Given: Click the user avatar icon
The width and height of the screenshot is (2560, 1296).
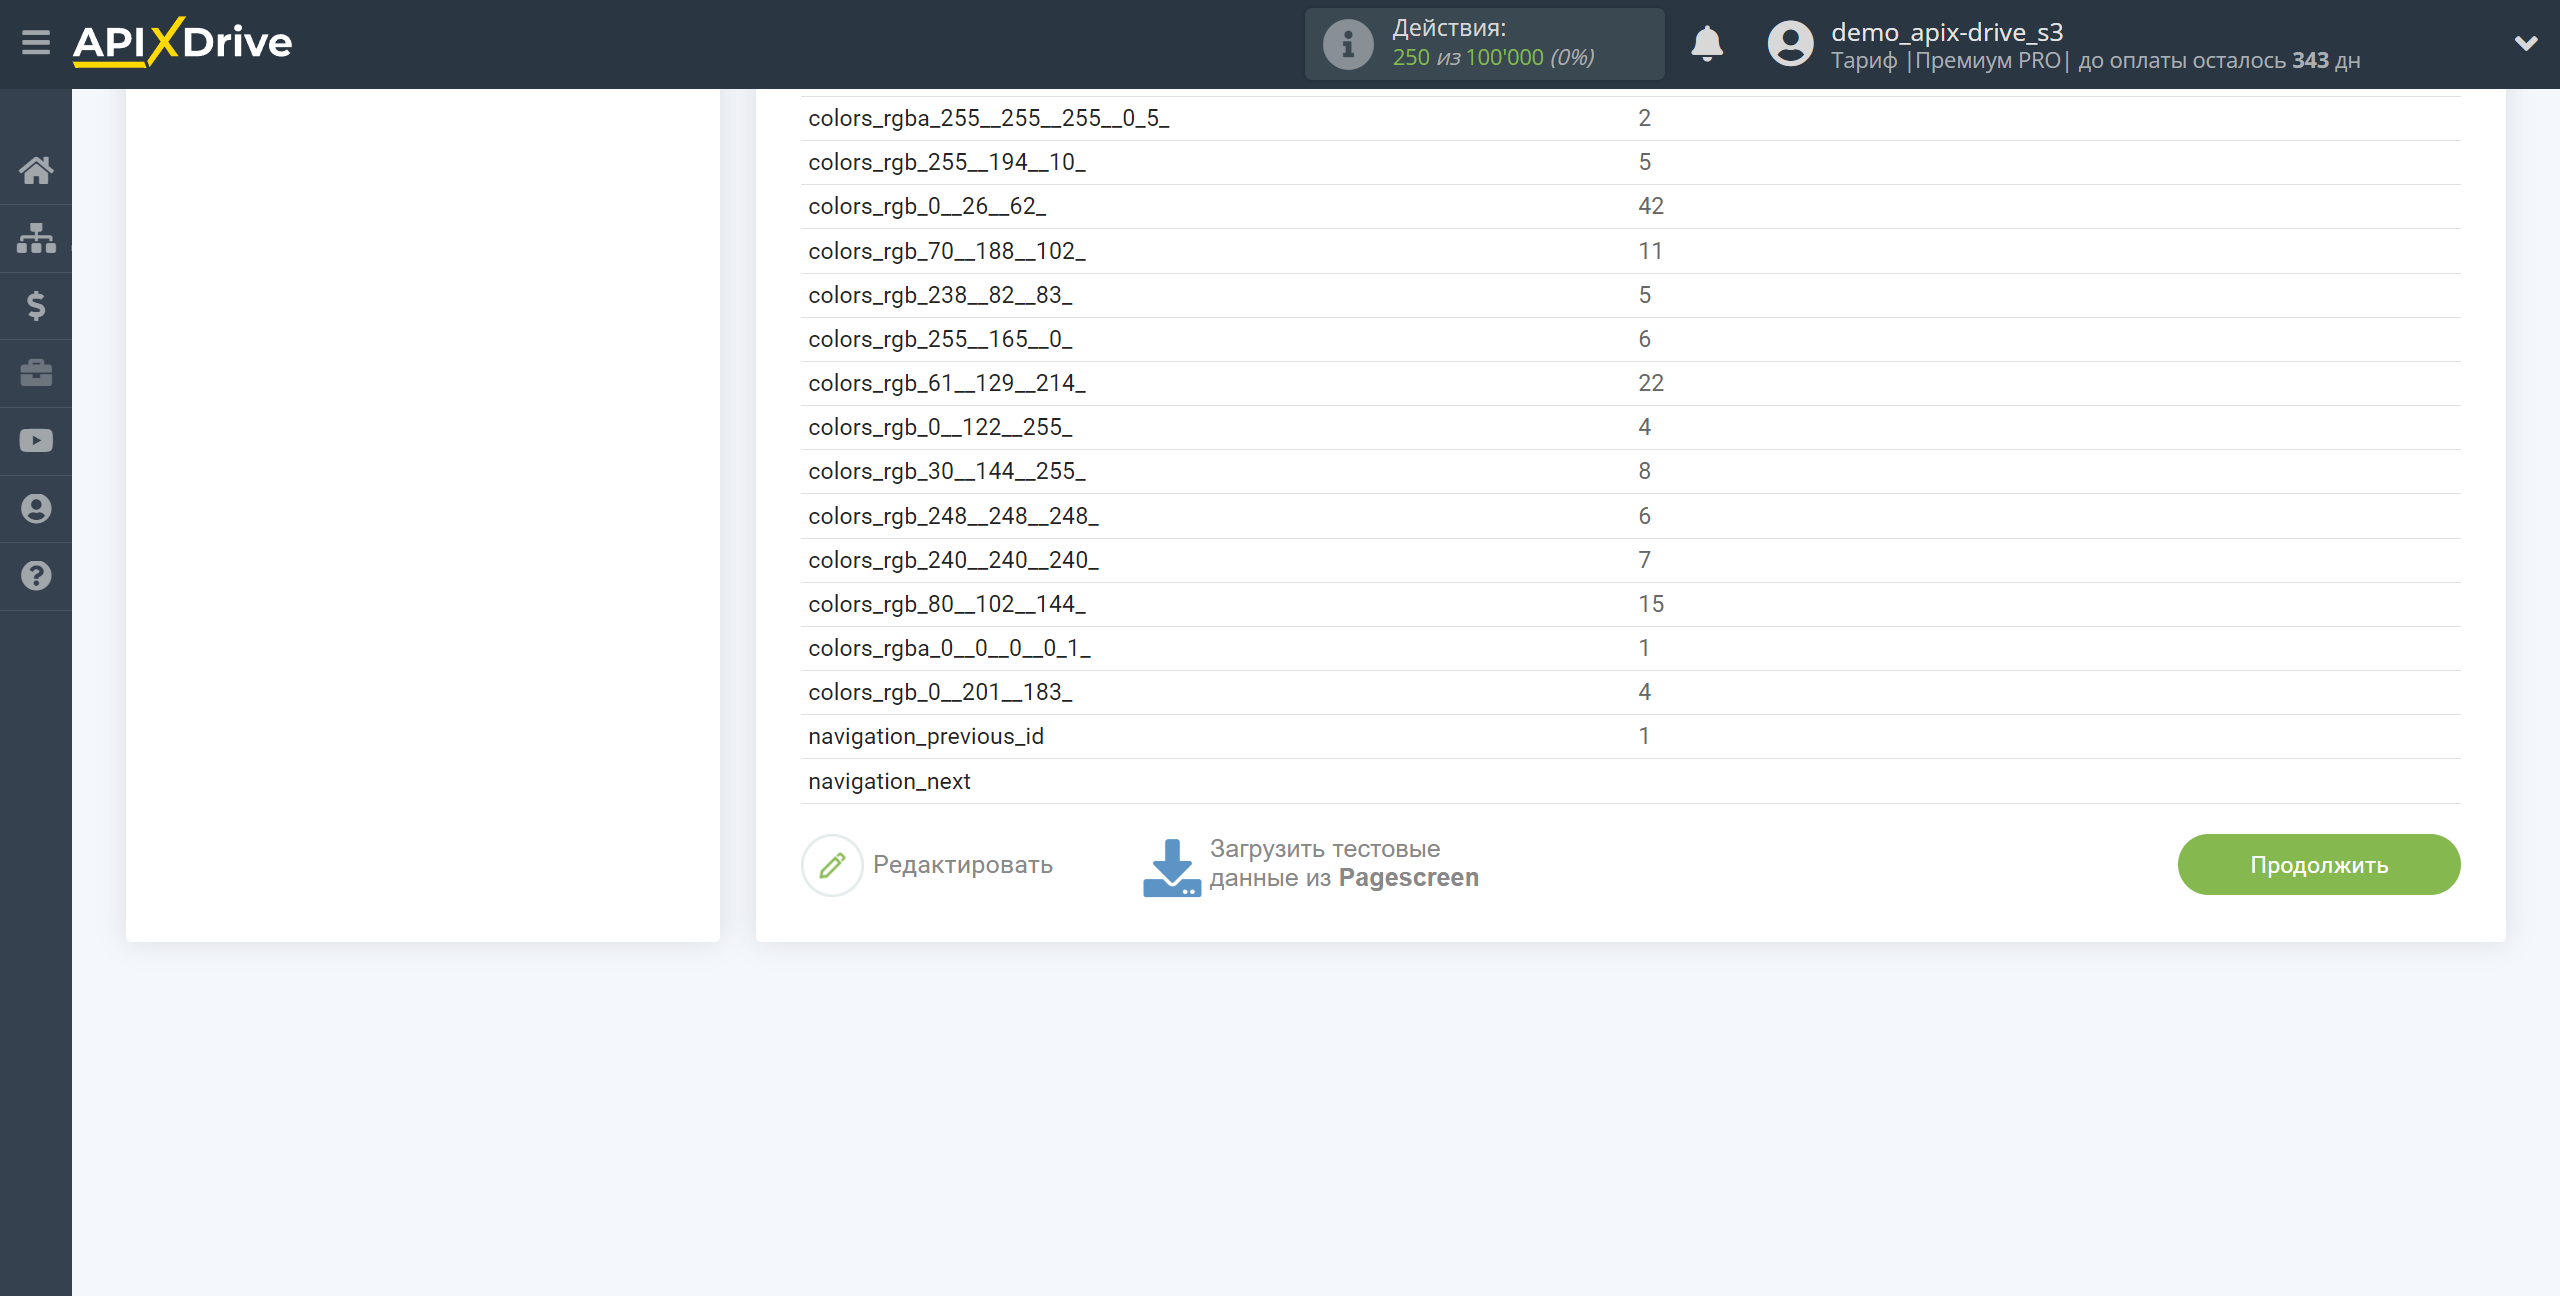Looking at the screenshot, I should pyautogui.click(x=1790, y=44).
